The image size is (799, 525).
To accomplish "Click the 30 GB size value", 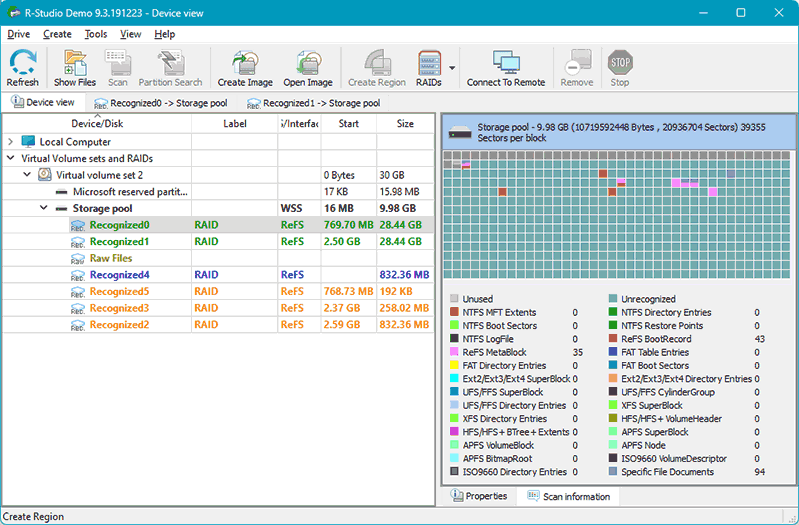I will [392, 175].
